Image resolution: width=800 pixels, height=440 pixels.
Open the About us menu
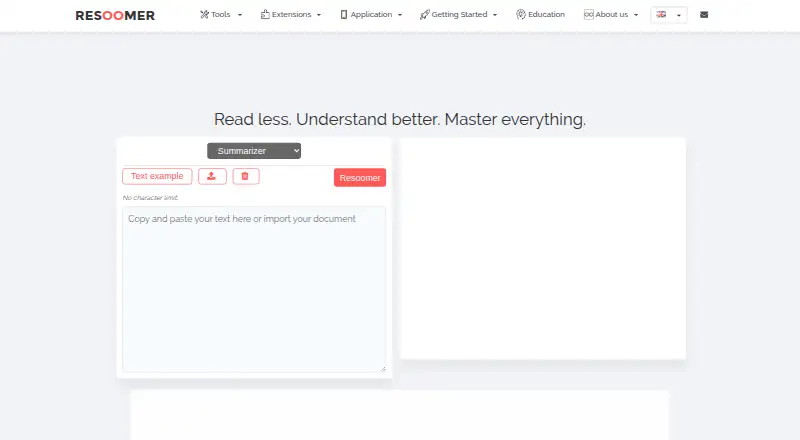click(611, 15)
